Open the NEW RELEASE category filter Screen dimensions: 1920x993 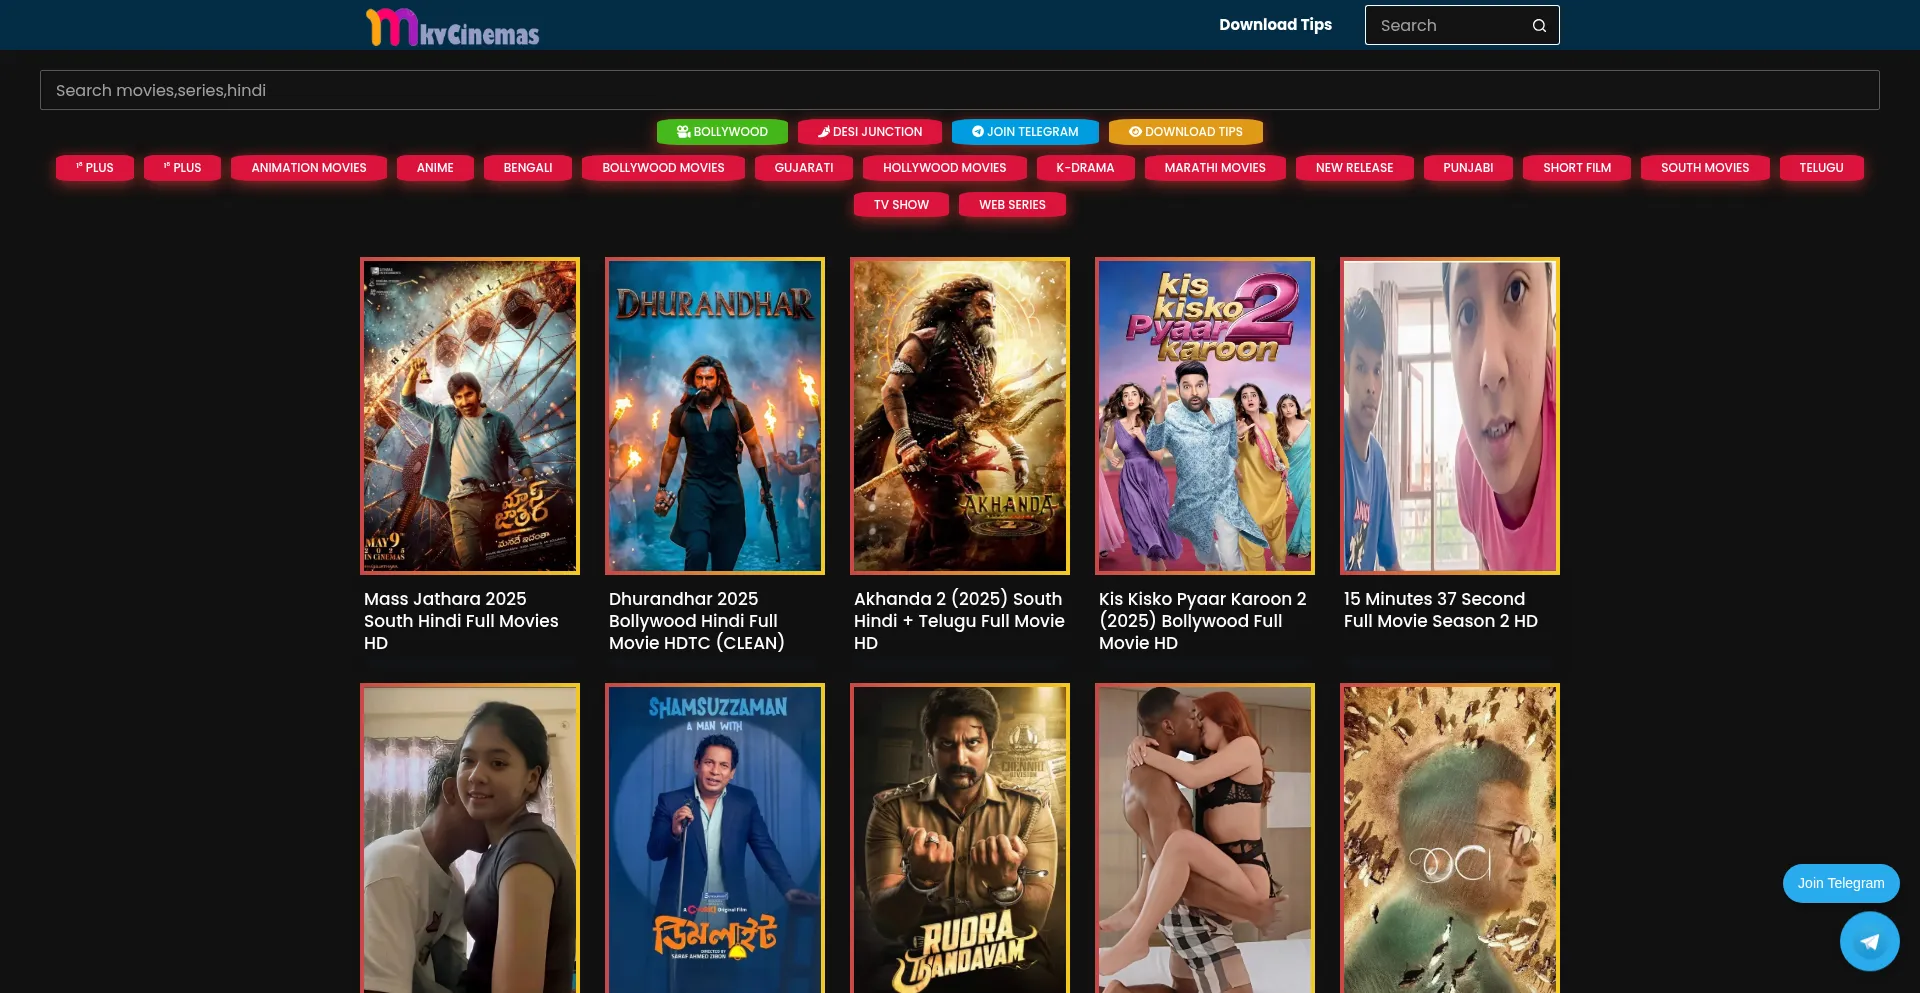point(1354,168)
